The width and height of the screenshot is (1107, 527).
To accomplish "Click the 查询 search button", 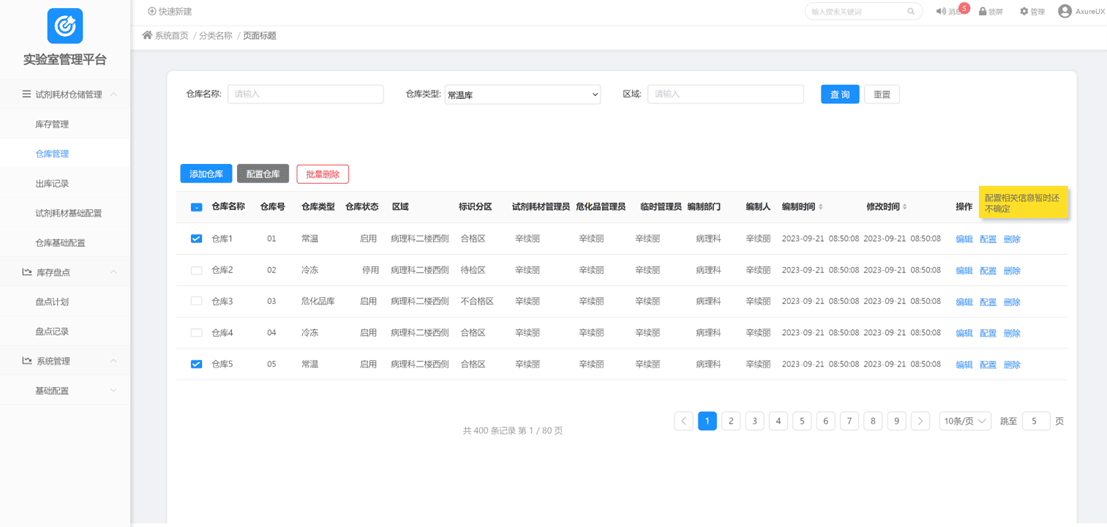I will [840, 95].
